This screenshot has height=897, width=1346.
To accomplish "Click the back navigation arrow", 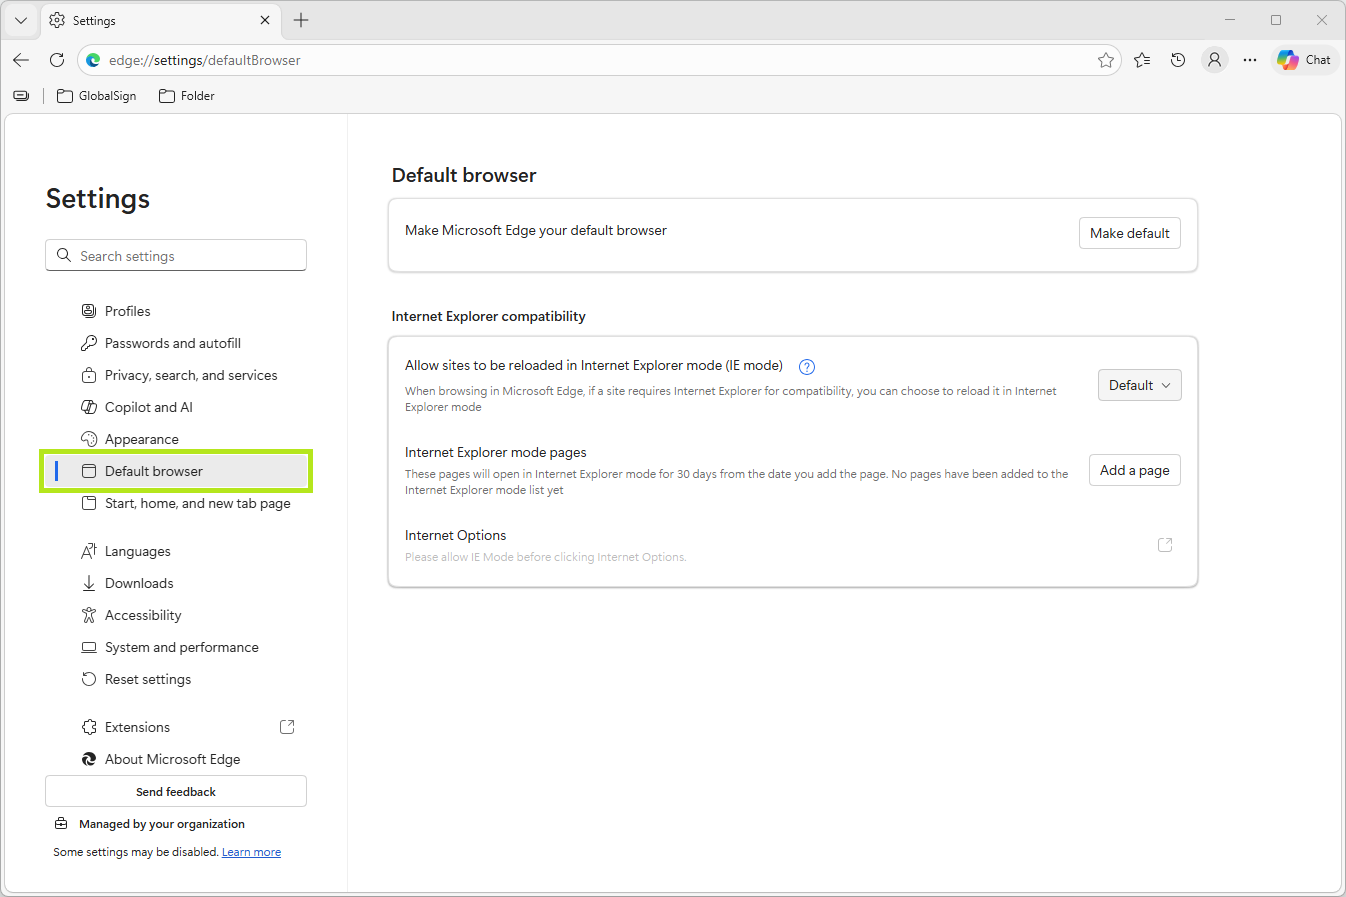I will 21,60.
